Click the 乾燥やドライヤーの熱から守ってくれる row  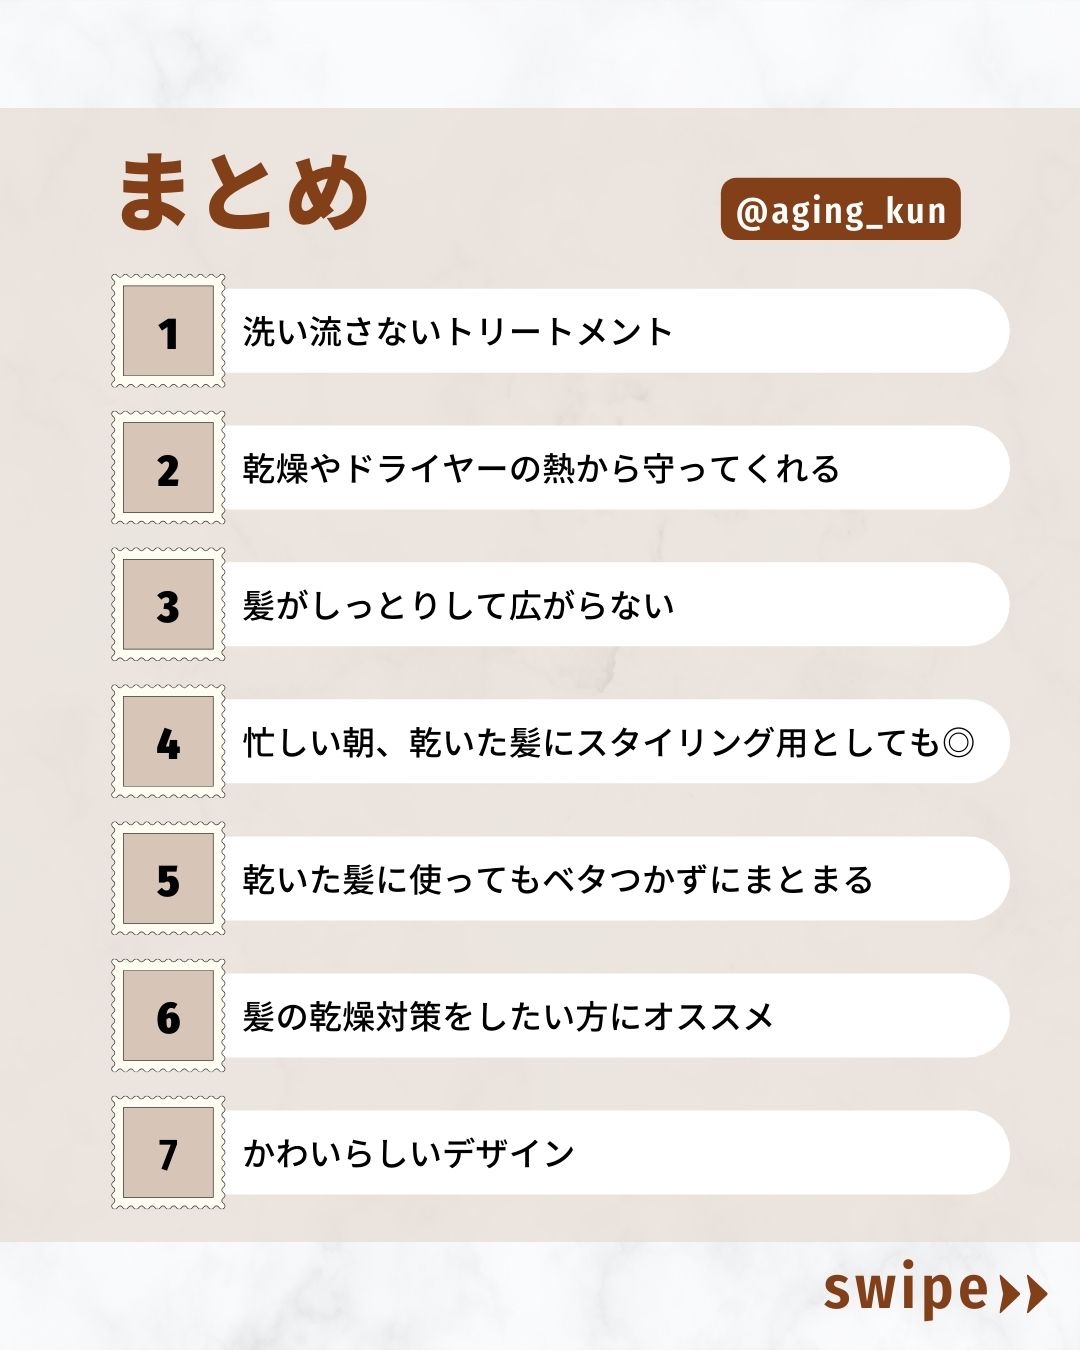click(x=541, y=468)
